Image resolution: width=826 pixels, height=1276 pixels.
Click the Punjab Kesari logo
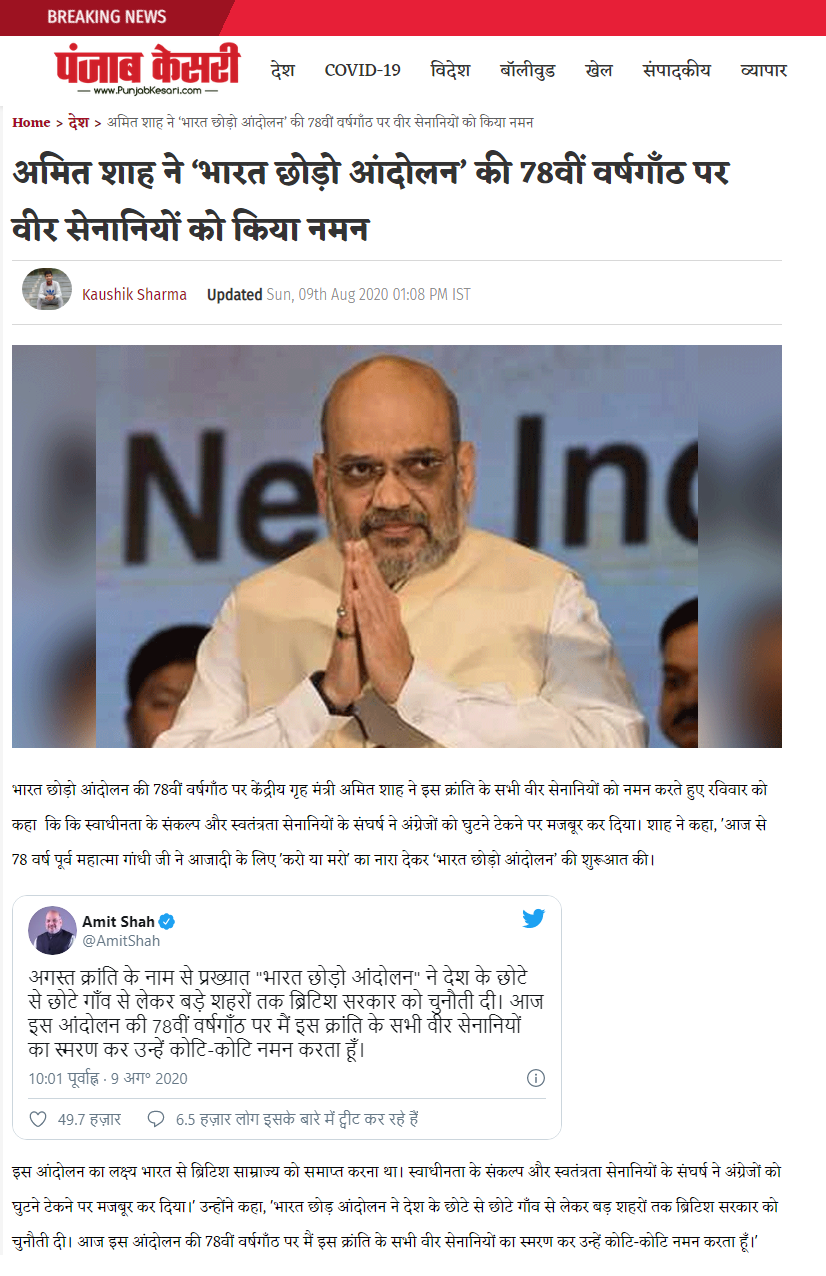pos(147,70)
